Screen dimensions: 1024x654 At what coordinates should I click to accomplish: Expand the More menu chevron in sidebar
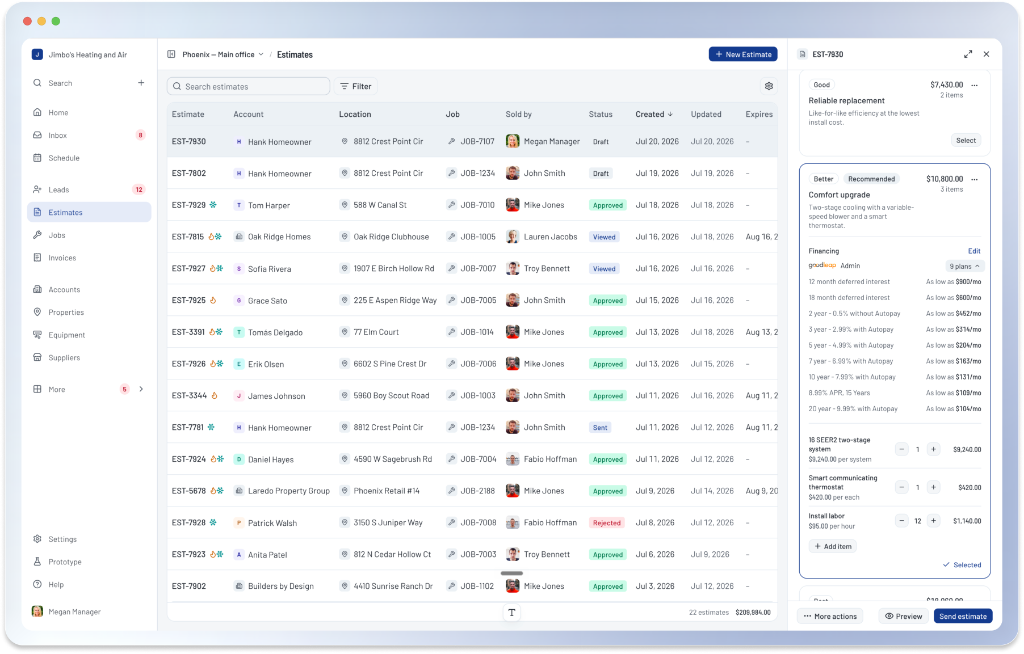141,389
